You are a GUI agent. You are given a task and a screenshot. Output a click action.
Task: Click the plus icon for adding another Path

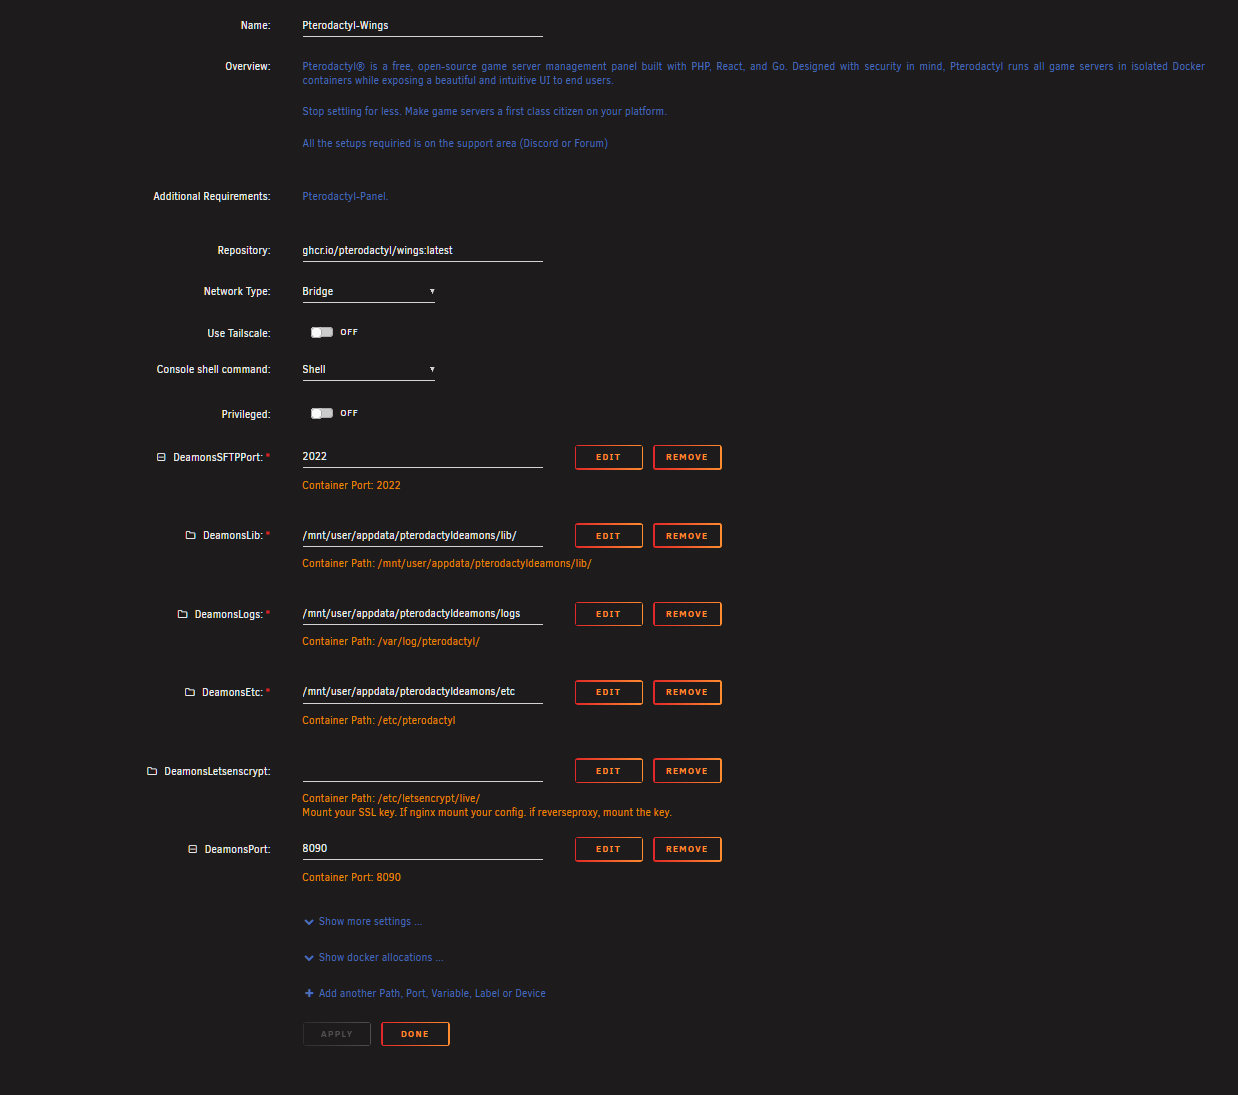[x=309, y=993]
